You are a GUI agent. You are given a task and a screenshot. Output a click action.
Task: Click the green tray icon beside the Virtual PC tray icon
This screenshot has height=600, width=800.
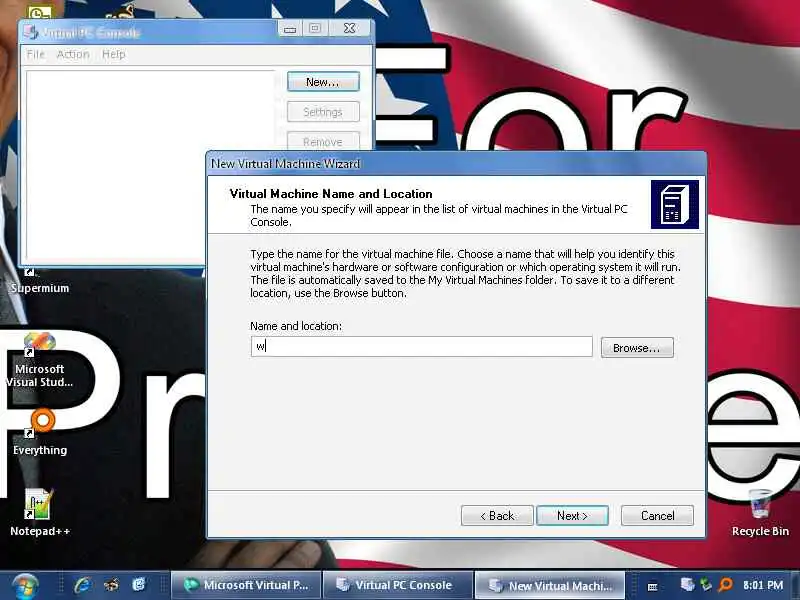tap(706, 585)
